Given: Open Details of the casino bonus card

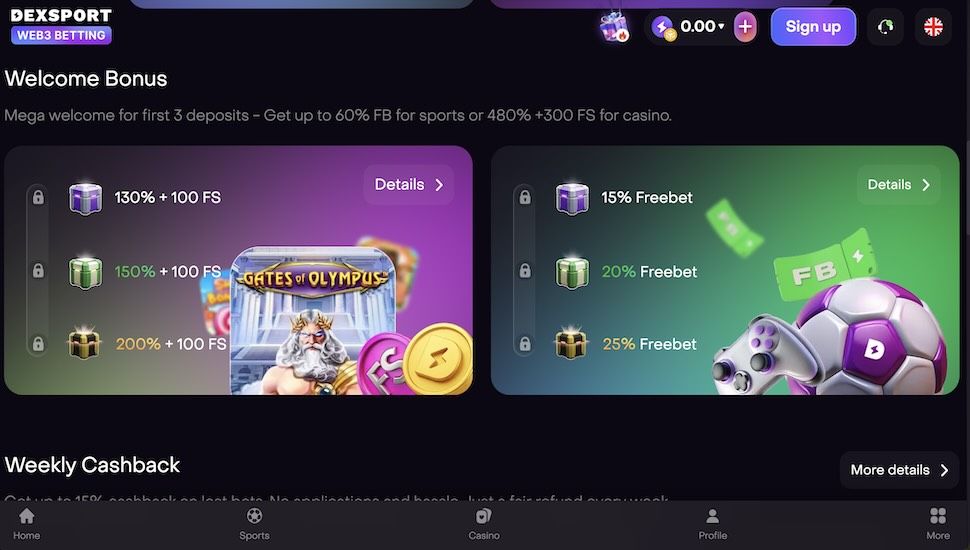Looking at the screenshot, I should tap(409, 184).
